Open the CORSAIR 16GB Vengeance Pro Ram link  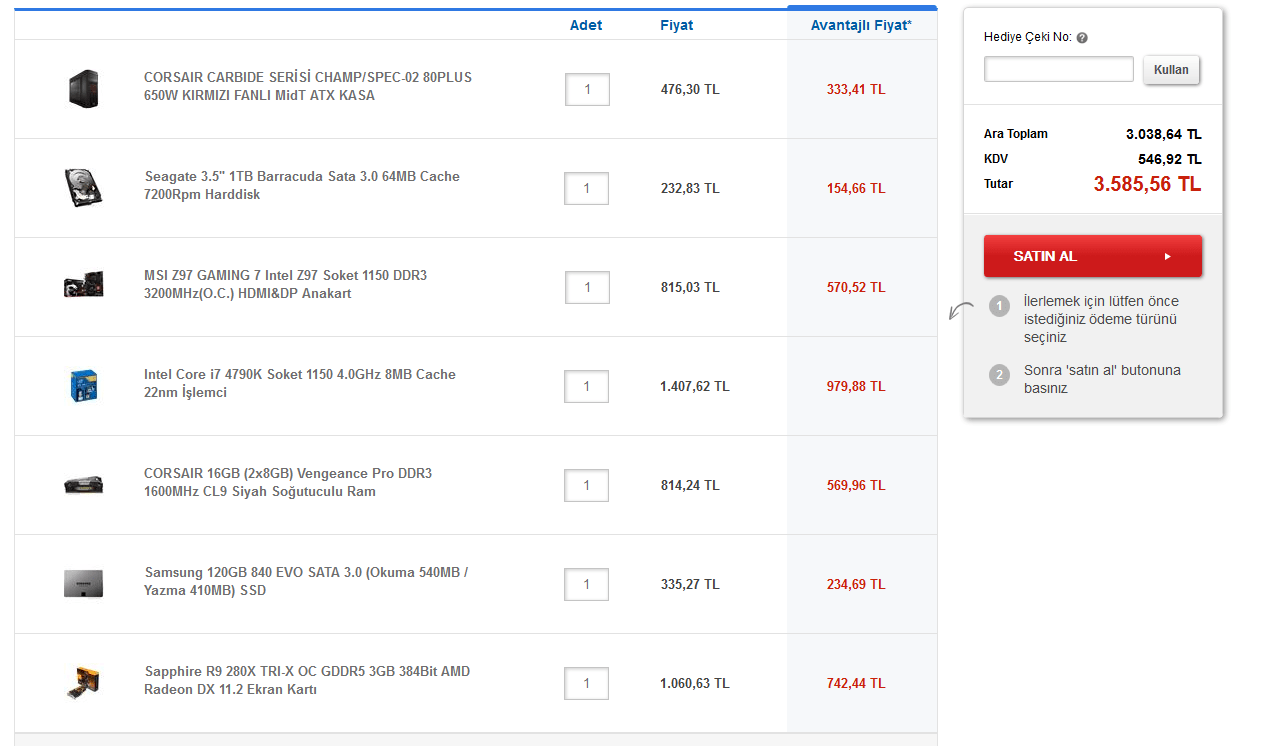point(288,482)
